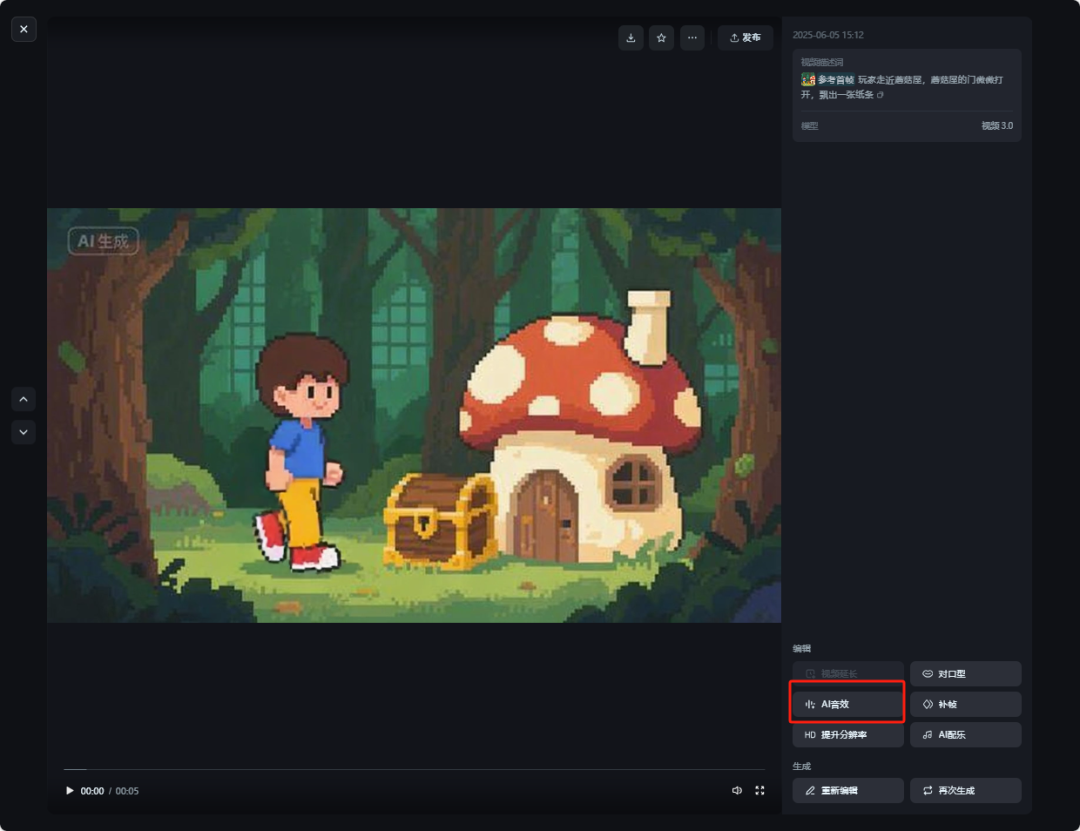1080x831 pixels.
Task: Click the 参考首帧 reference frame thumbnail
Action: pos(808,79)
